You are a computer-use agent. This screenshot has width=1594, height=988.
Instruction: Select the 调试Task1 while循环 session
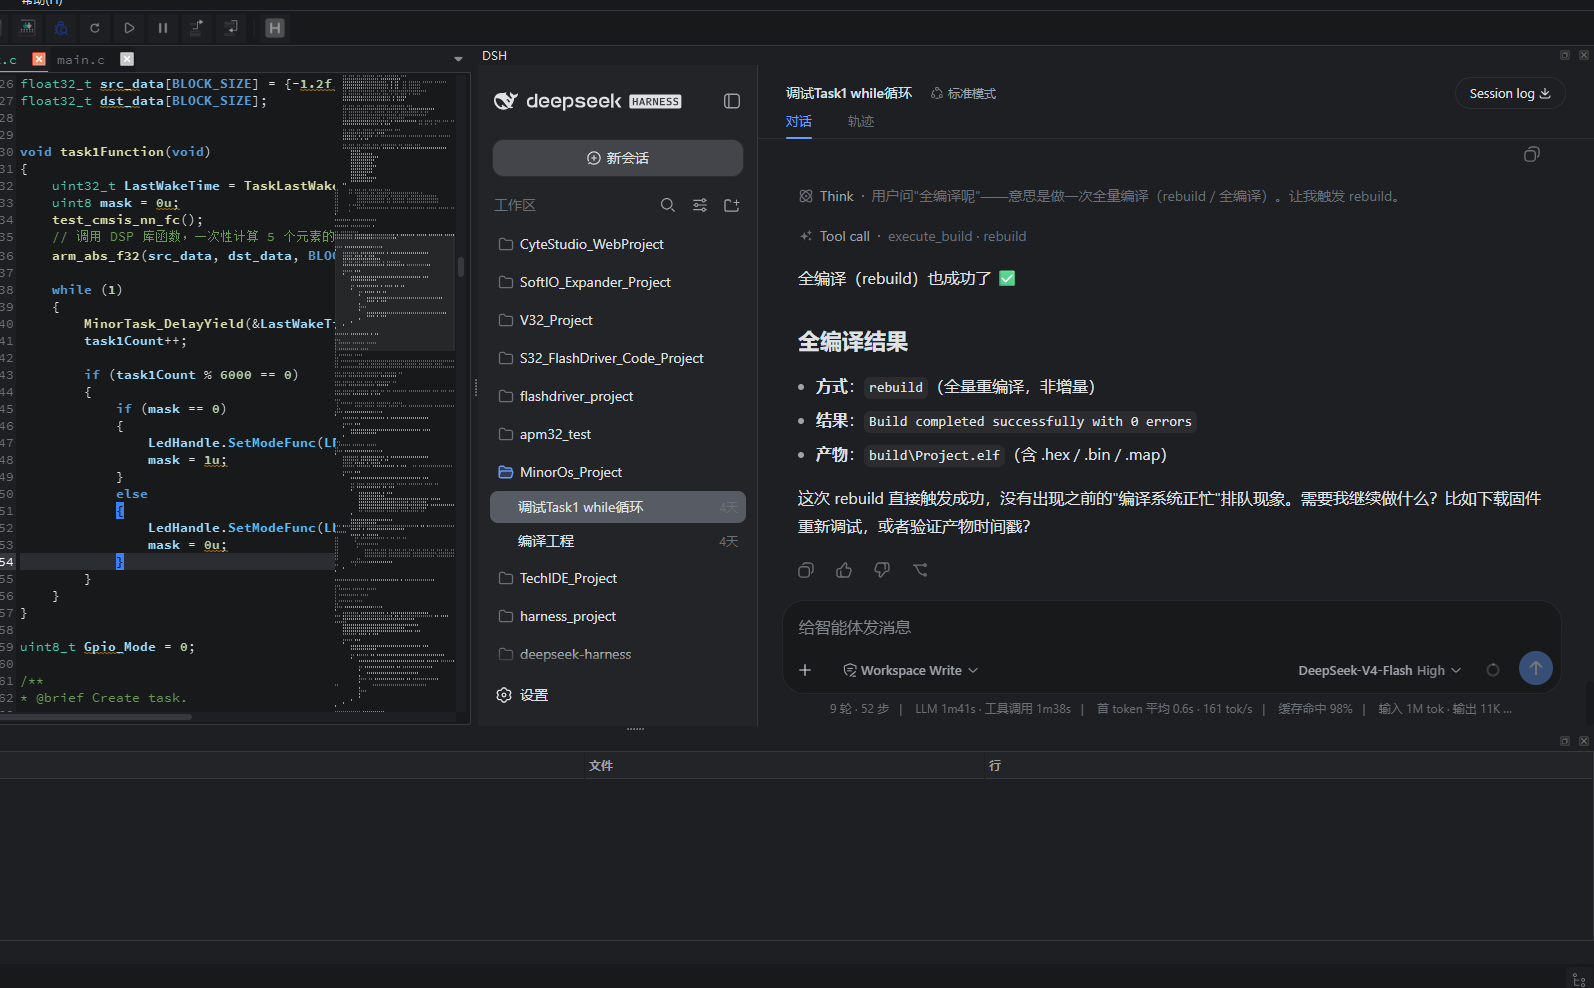[x=618, y=507]
